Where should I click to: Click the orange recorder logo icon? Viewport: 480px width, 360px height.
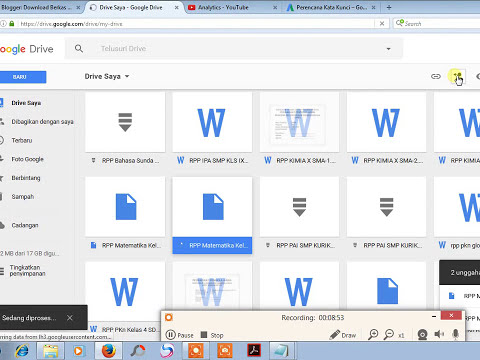[169, 317]
